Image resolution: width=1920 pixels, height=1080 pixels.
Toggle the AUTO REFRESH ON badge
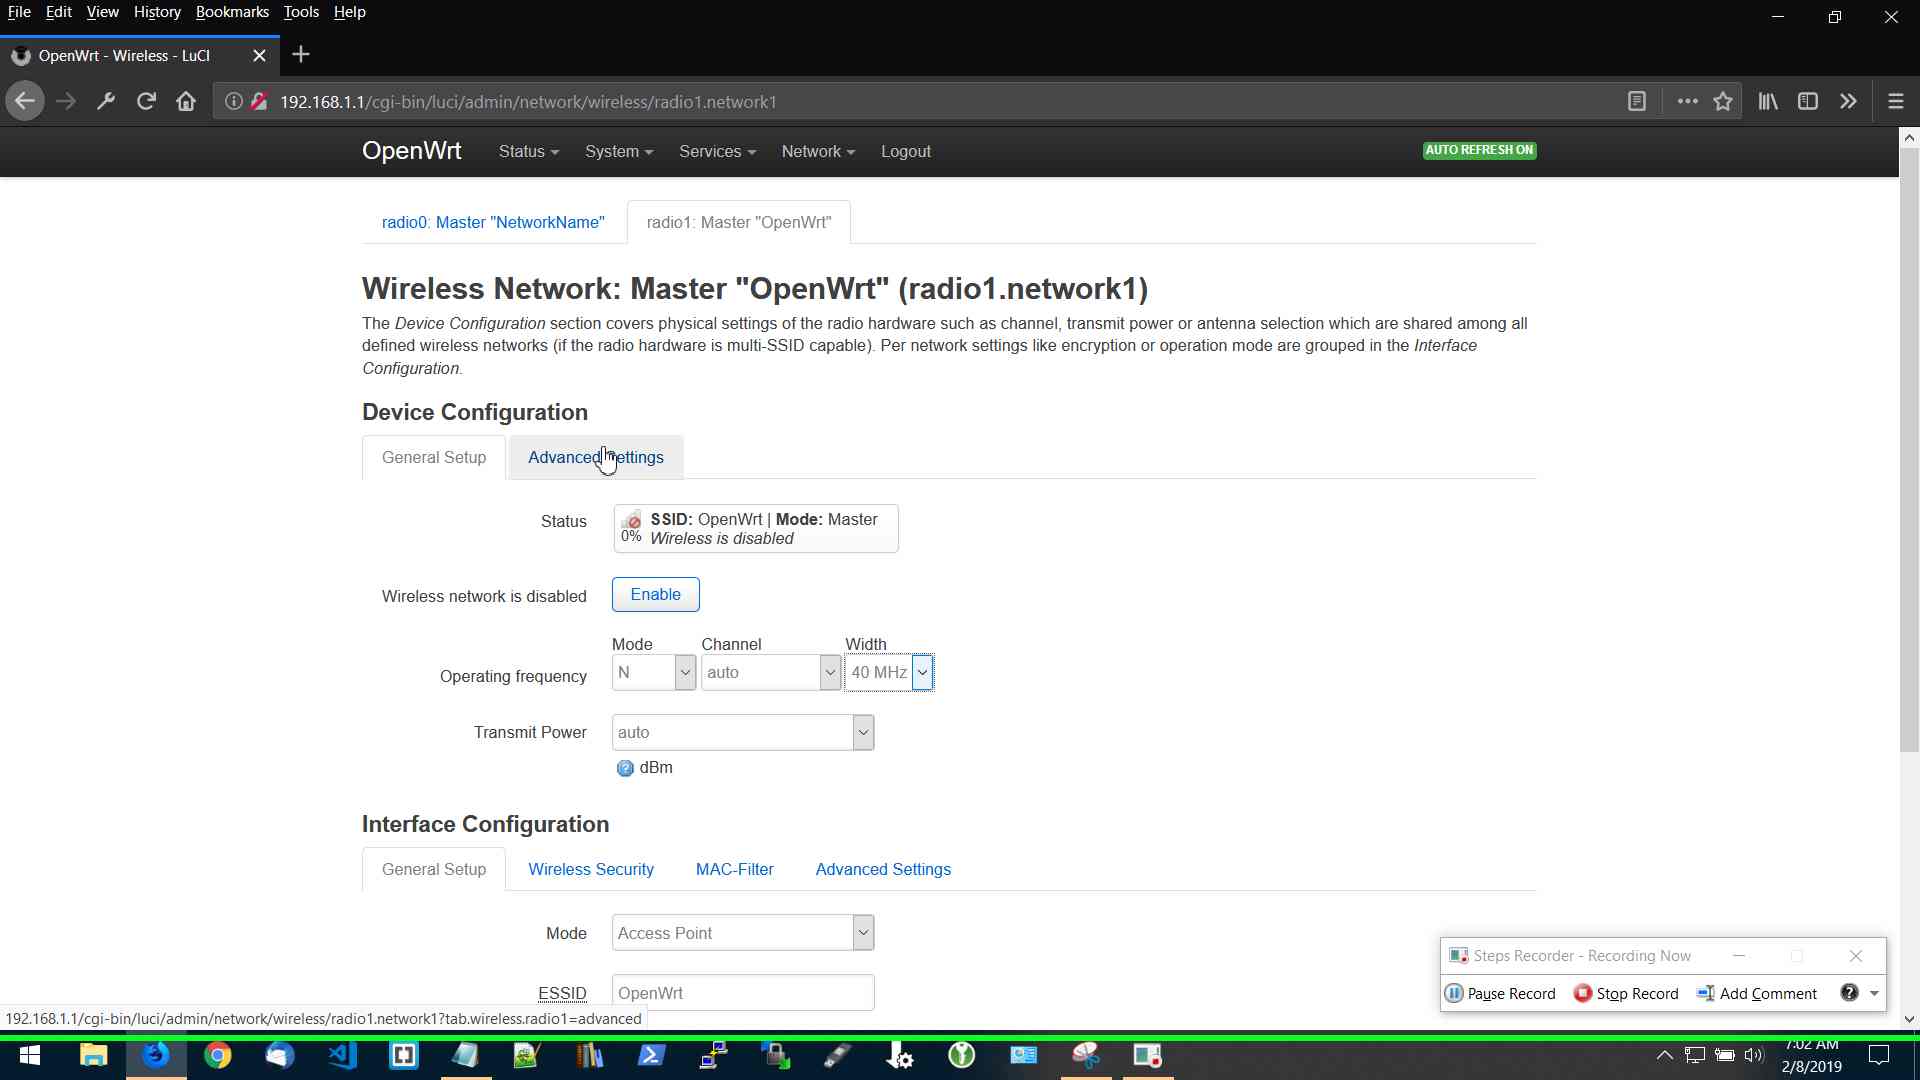pyautogui.click(x=1479, y=150)
